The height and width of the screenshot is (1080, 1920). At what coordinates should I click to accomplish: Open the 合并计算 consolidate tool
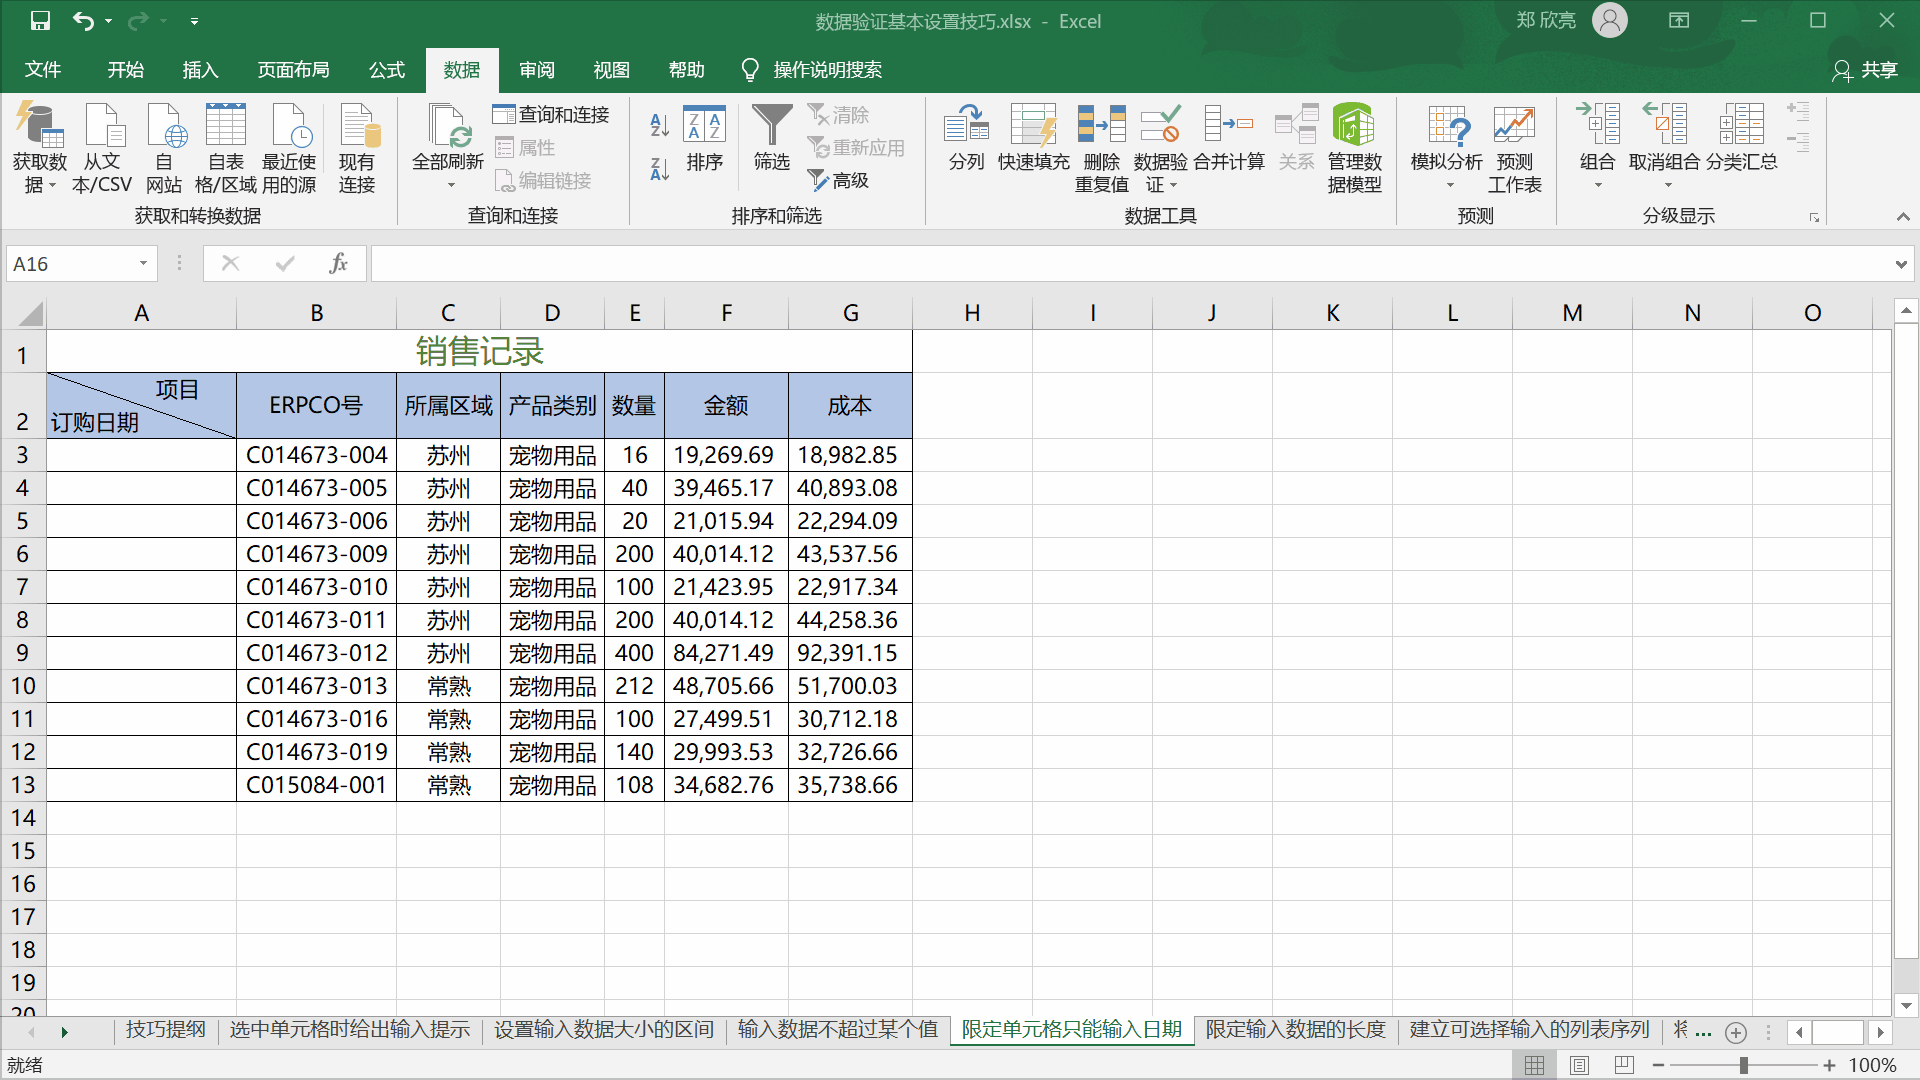pos(1229,140)
